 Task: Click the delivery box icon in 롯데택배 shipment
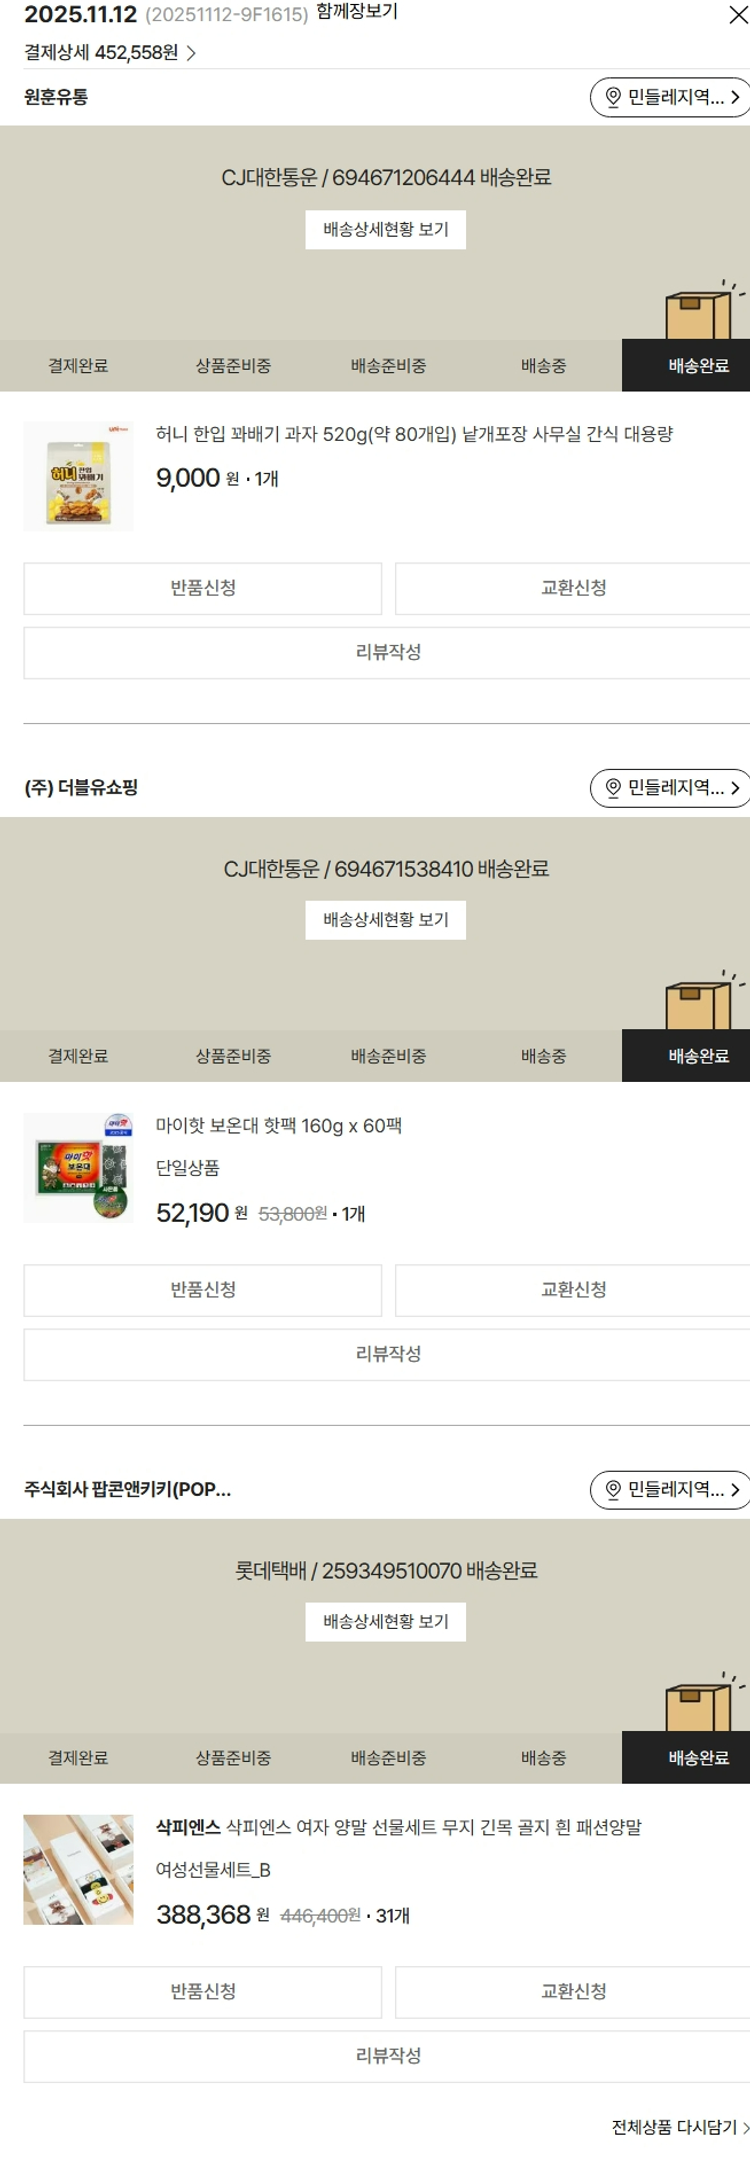pyautogui.click(x=699, y=1705)
